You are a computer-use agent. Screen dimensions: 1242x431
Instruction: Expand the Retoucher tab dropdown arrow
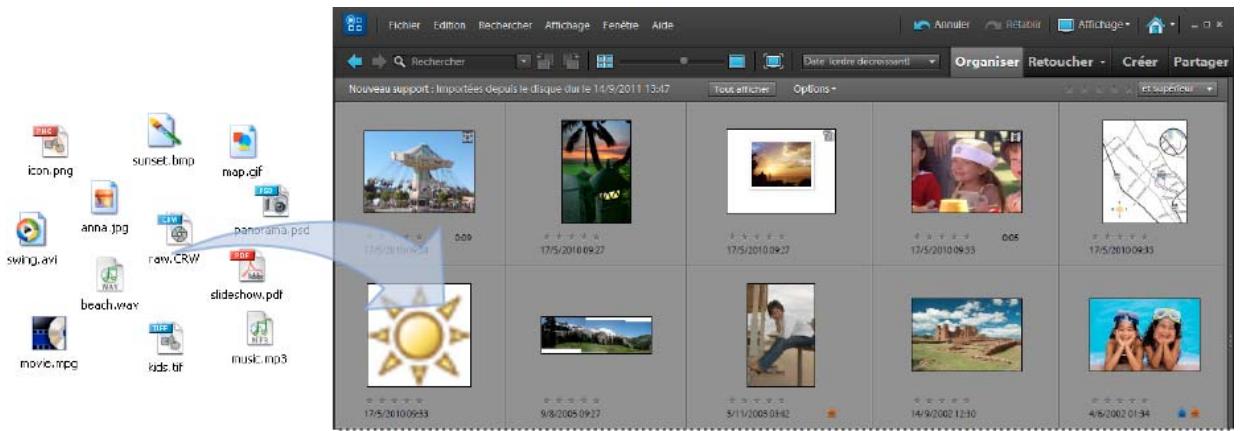coord(1103,63)
